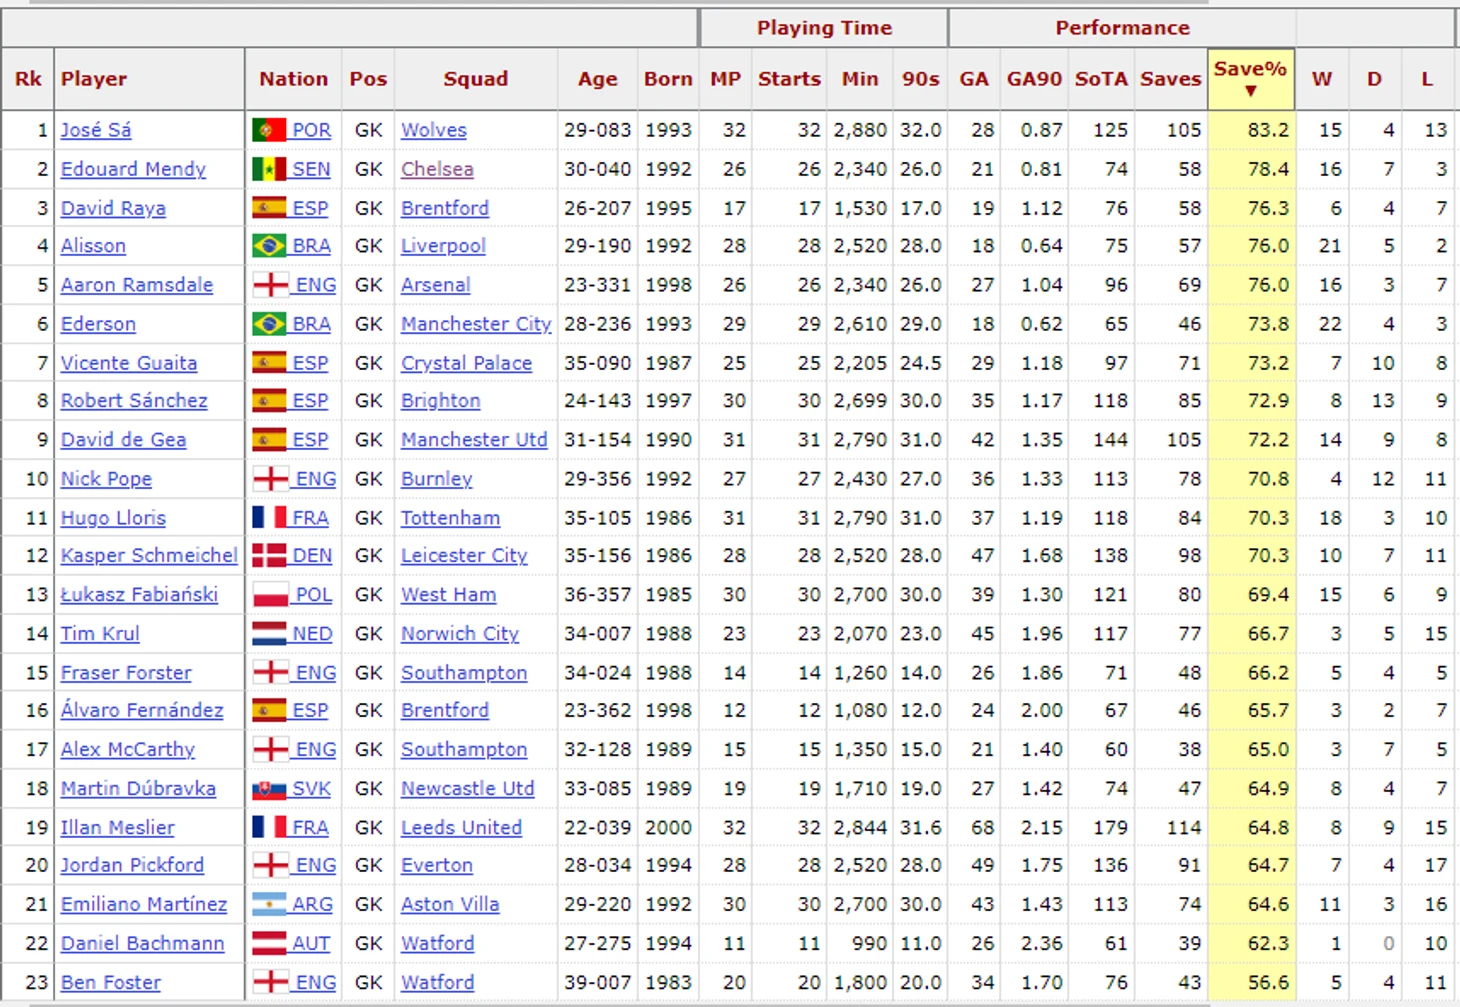Open the Manchester City squad link
The height and width of the screenshot is (1007, 1460).
coord(475,324)
